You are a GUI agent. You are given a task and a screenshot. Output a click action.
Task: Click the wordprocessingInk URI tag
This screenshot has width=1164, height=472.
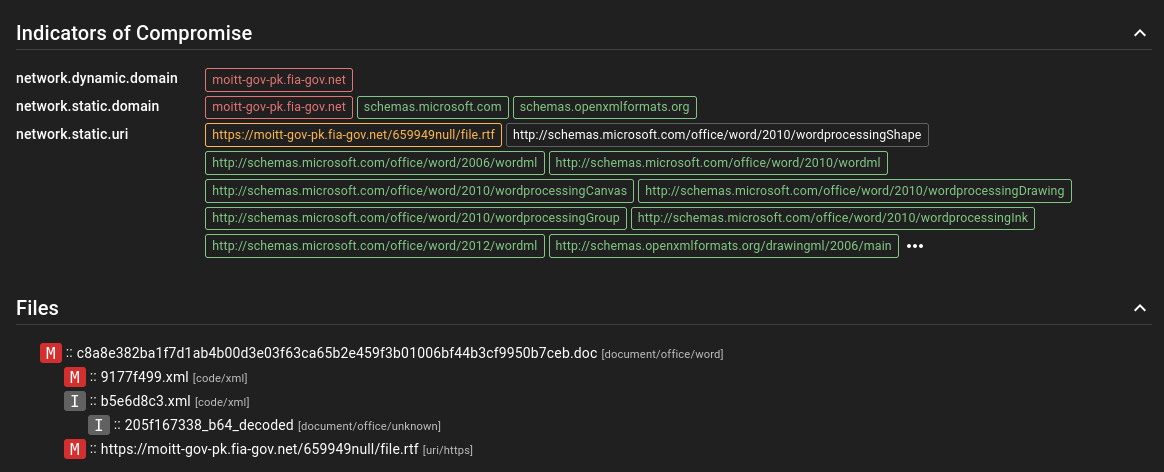(833, 218)
